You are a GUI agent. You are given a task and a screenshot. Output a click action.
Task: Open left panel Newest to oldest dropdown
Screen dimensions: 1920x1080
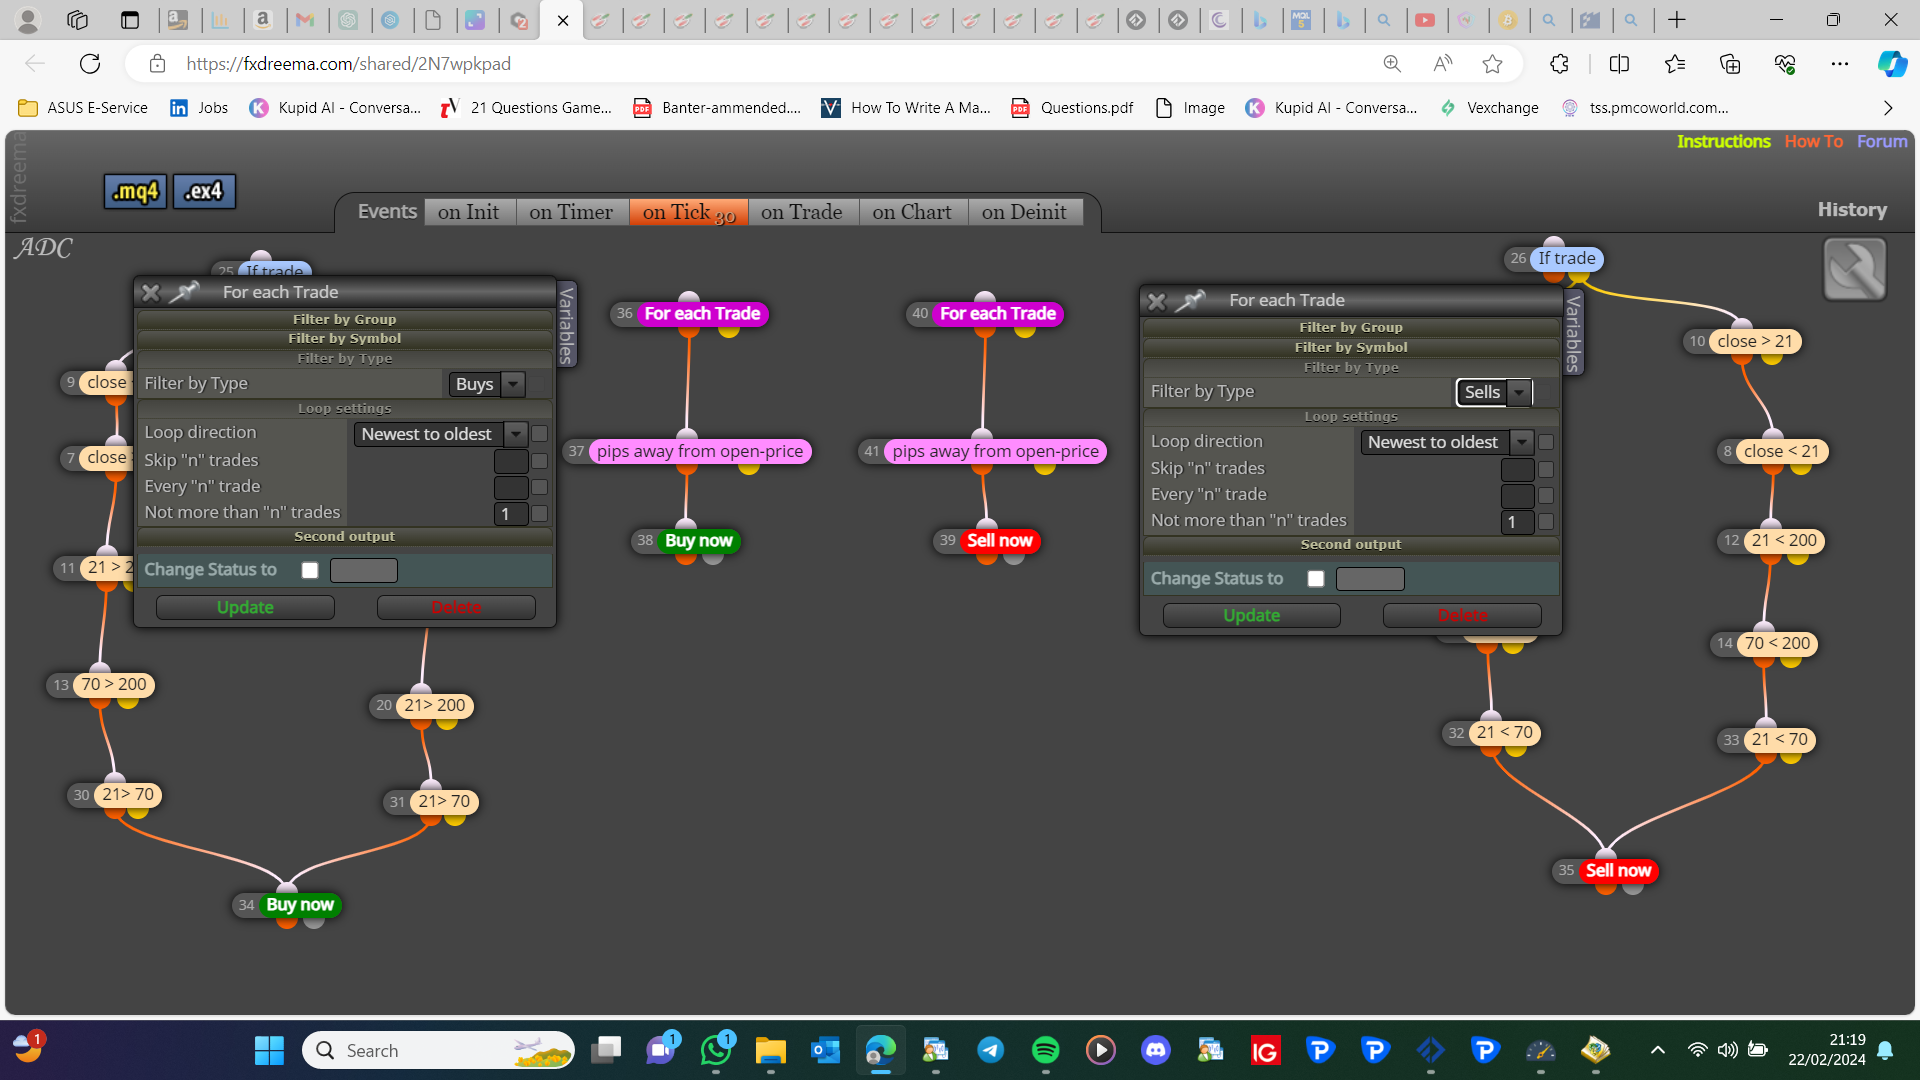click(x=440, y=434)
